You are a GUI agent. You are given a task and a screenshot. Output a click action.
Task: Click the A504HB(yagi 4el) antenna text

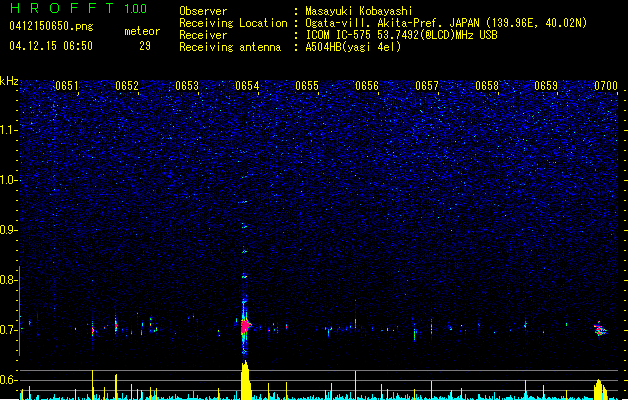(353, 47)
